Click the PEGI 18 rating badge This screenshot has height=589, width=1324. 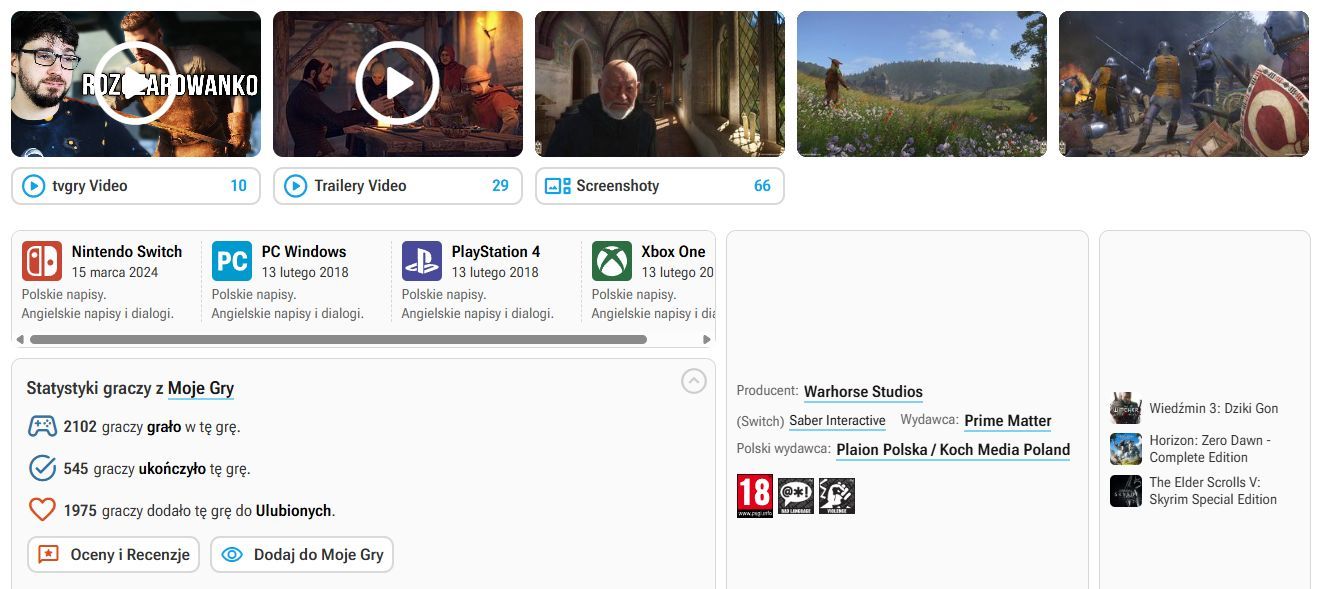click(x=755, y=496)
